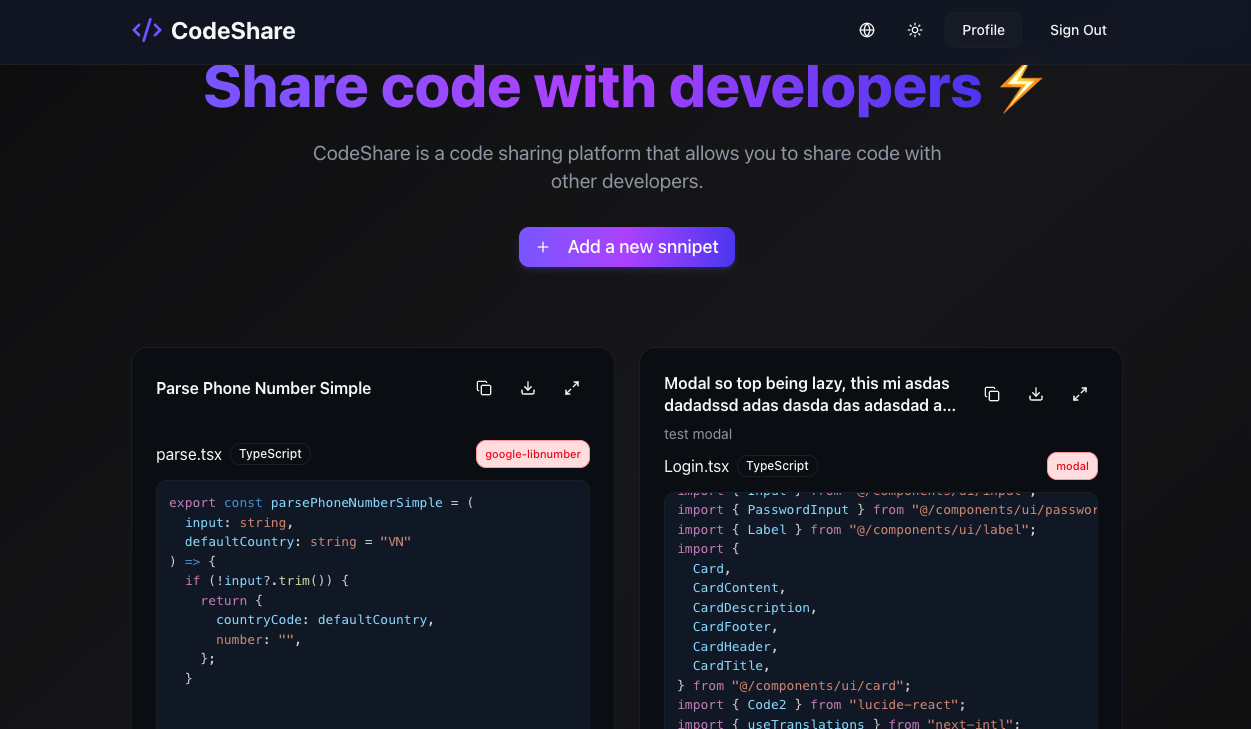Copy the Parse Phone Number Simple snippet
1251x729 pixels.
(484, 388)
